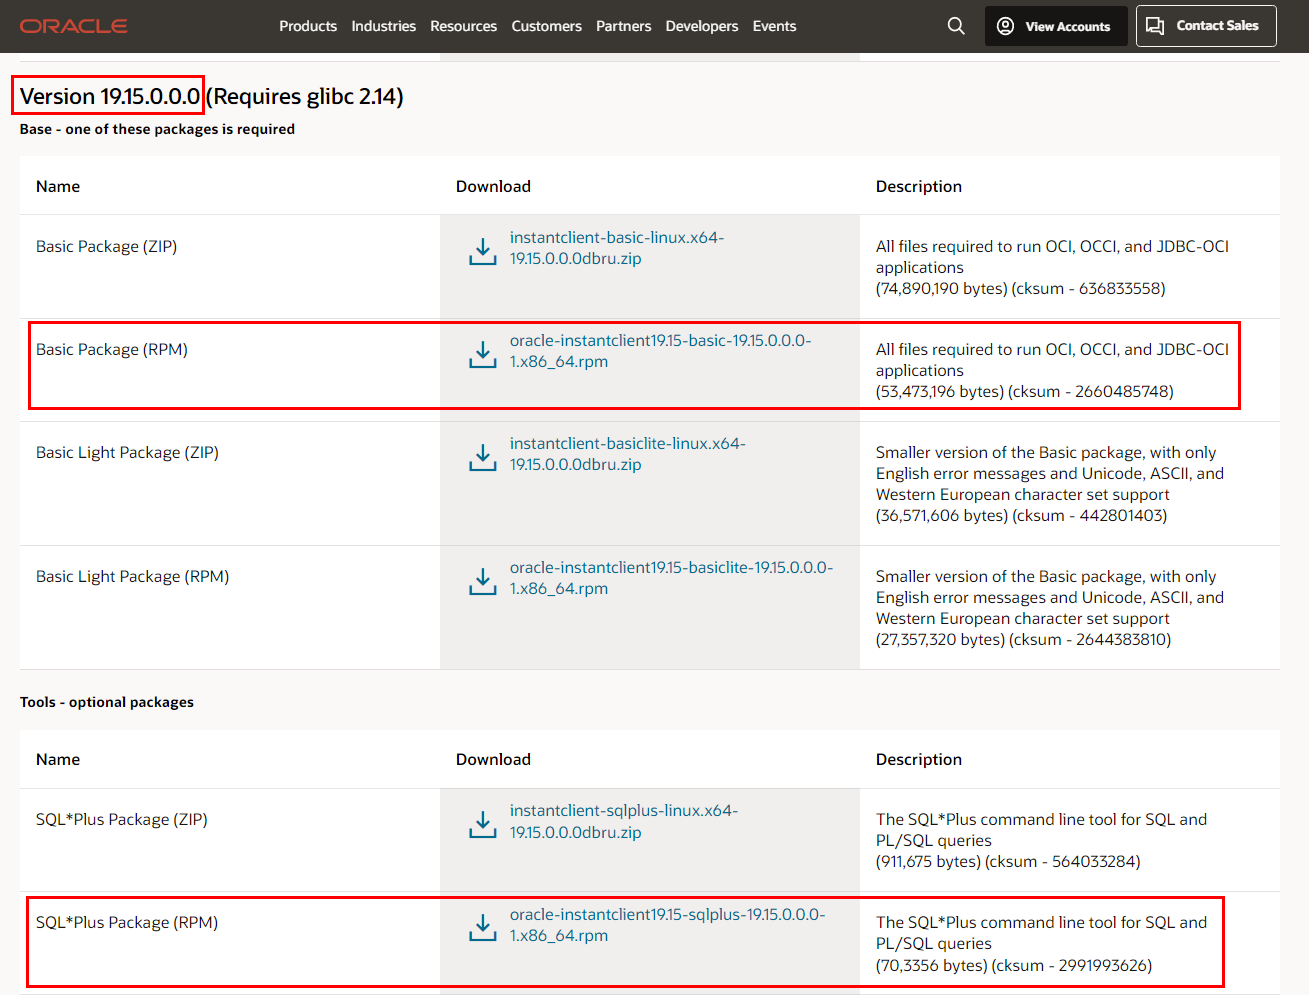Click Tools table 'Description' column header

point(919,759)
